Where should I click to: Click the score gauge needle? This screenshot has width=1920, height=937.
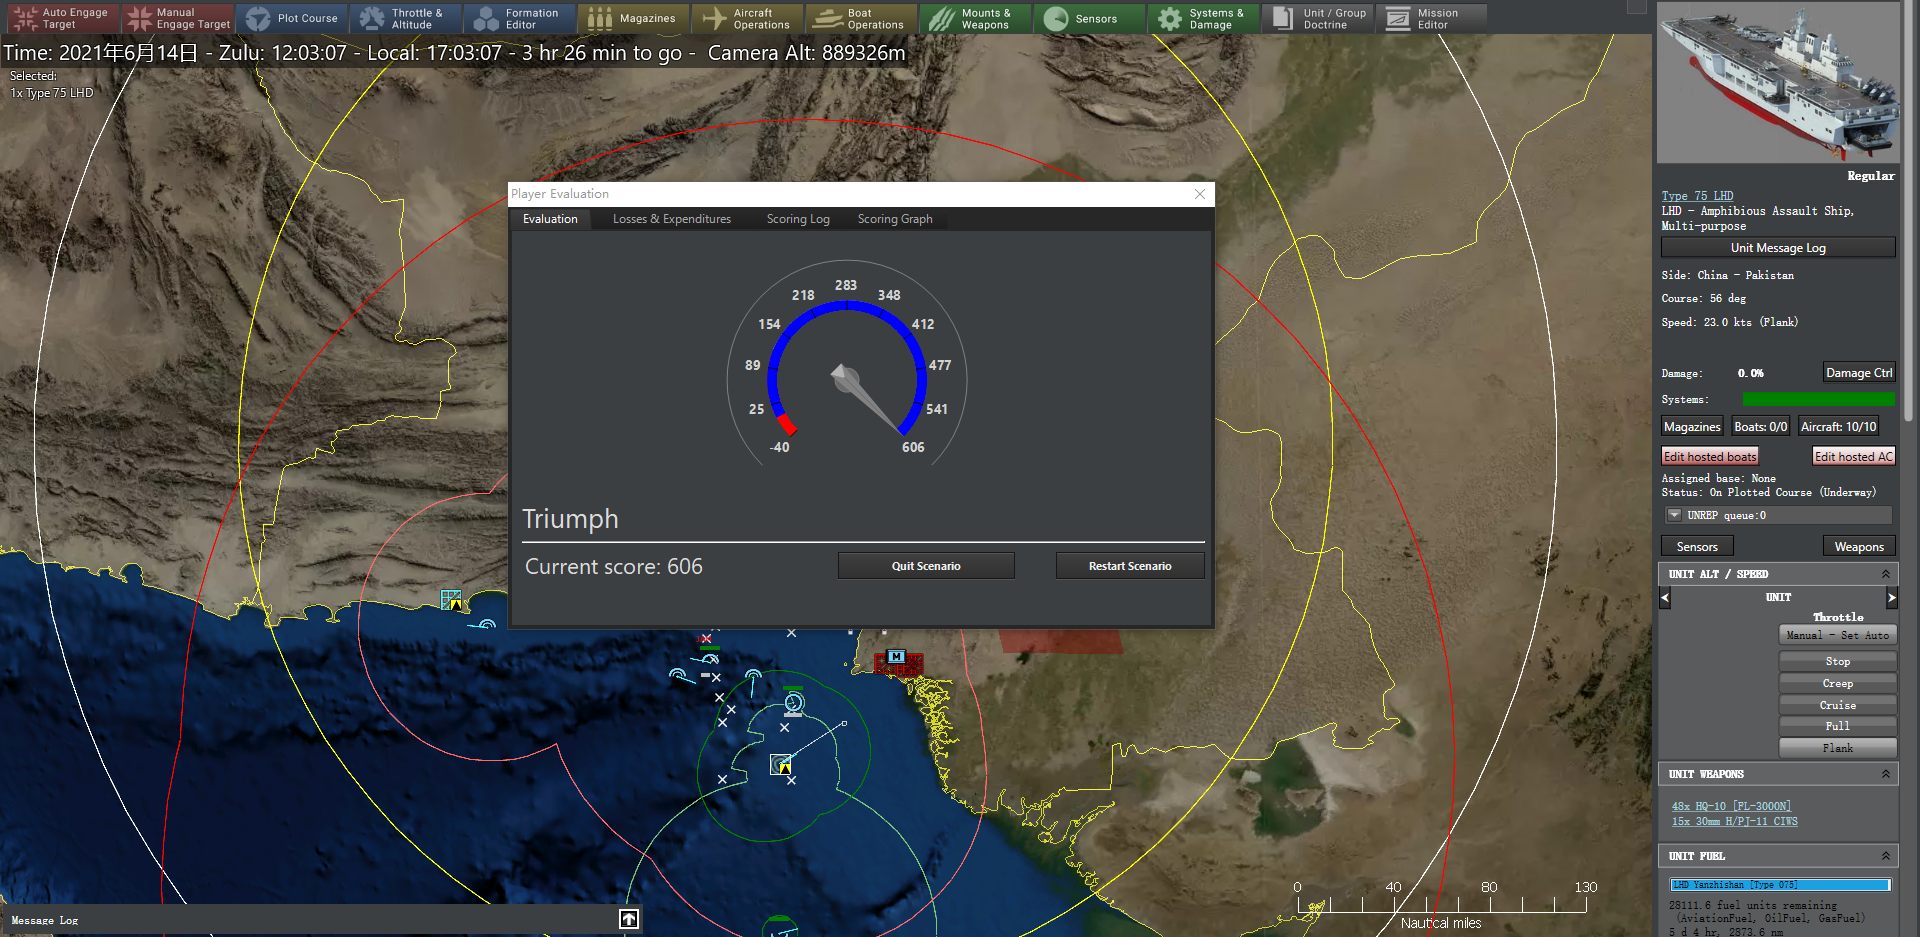point(866,398)
